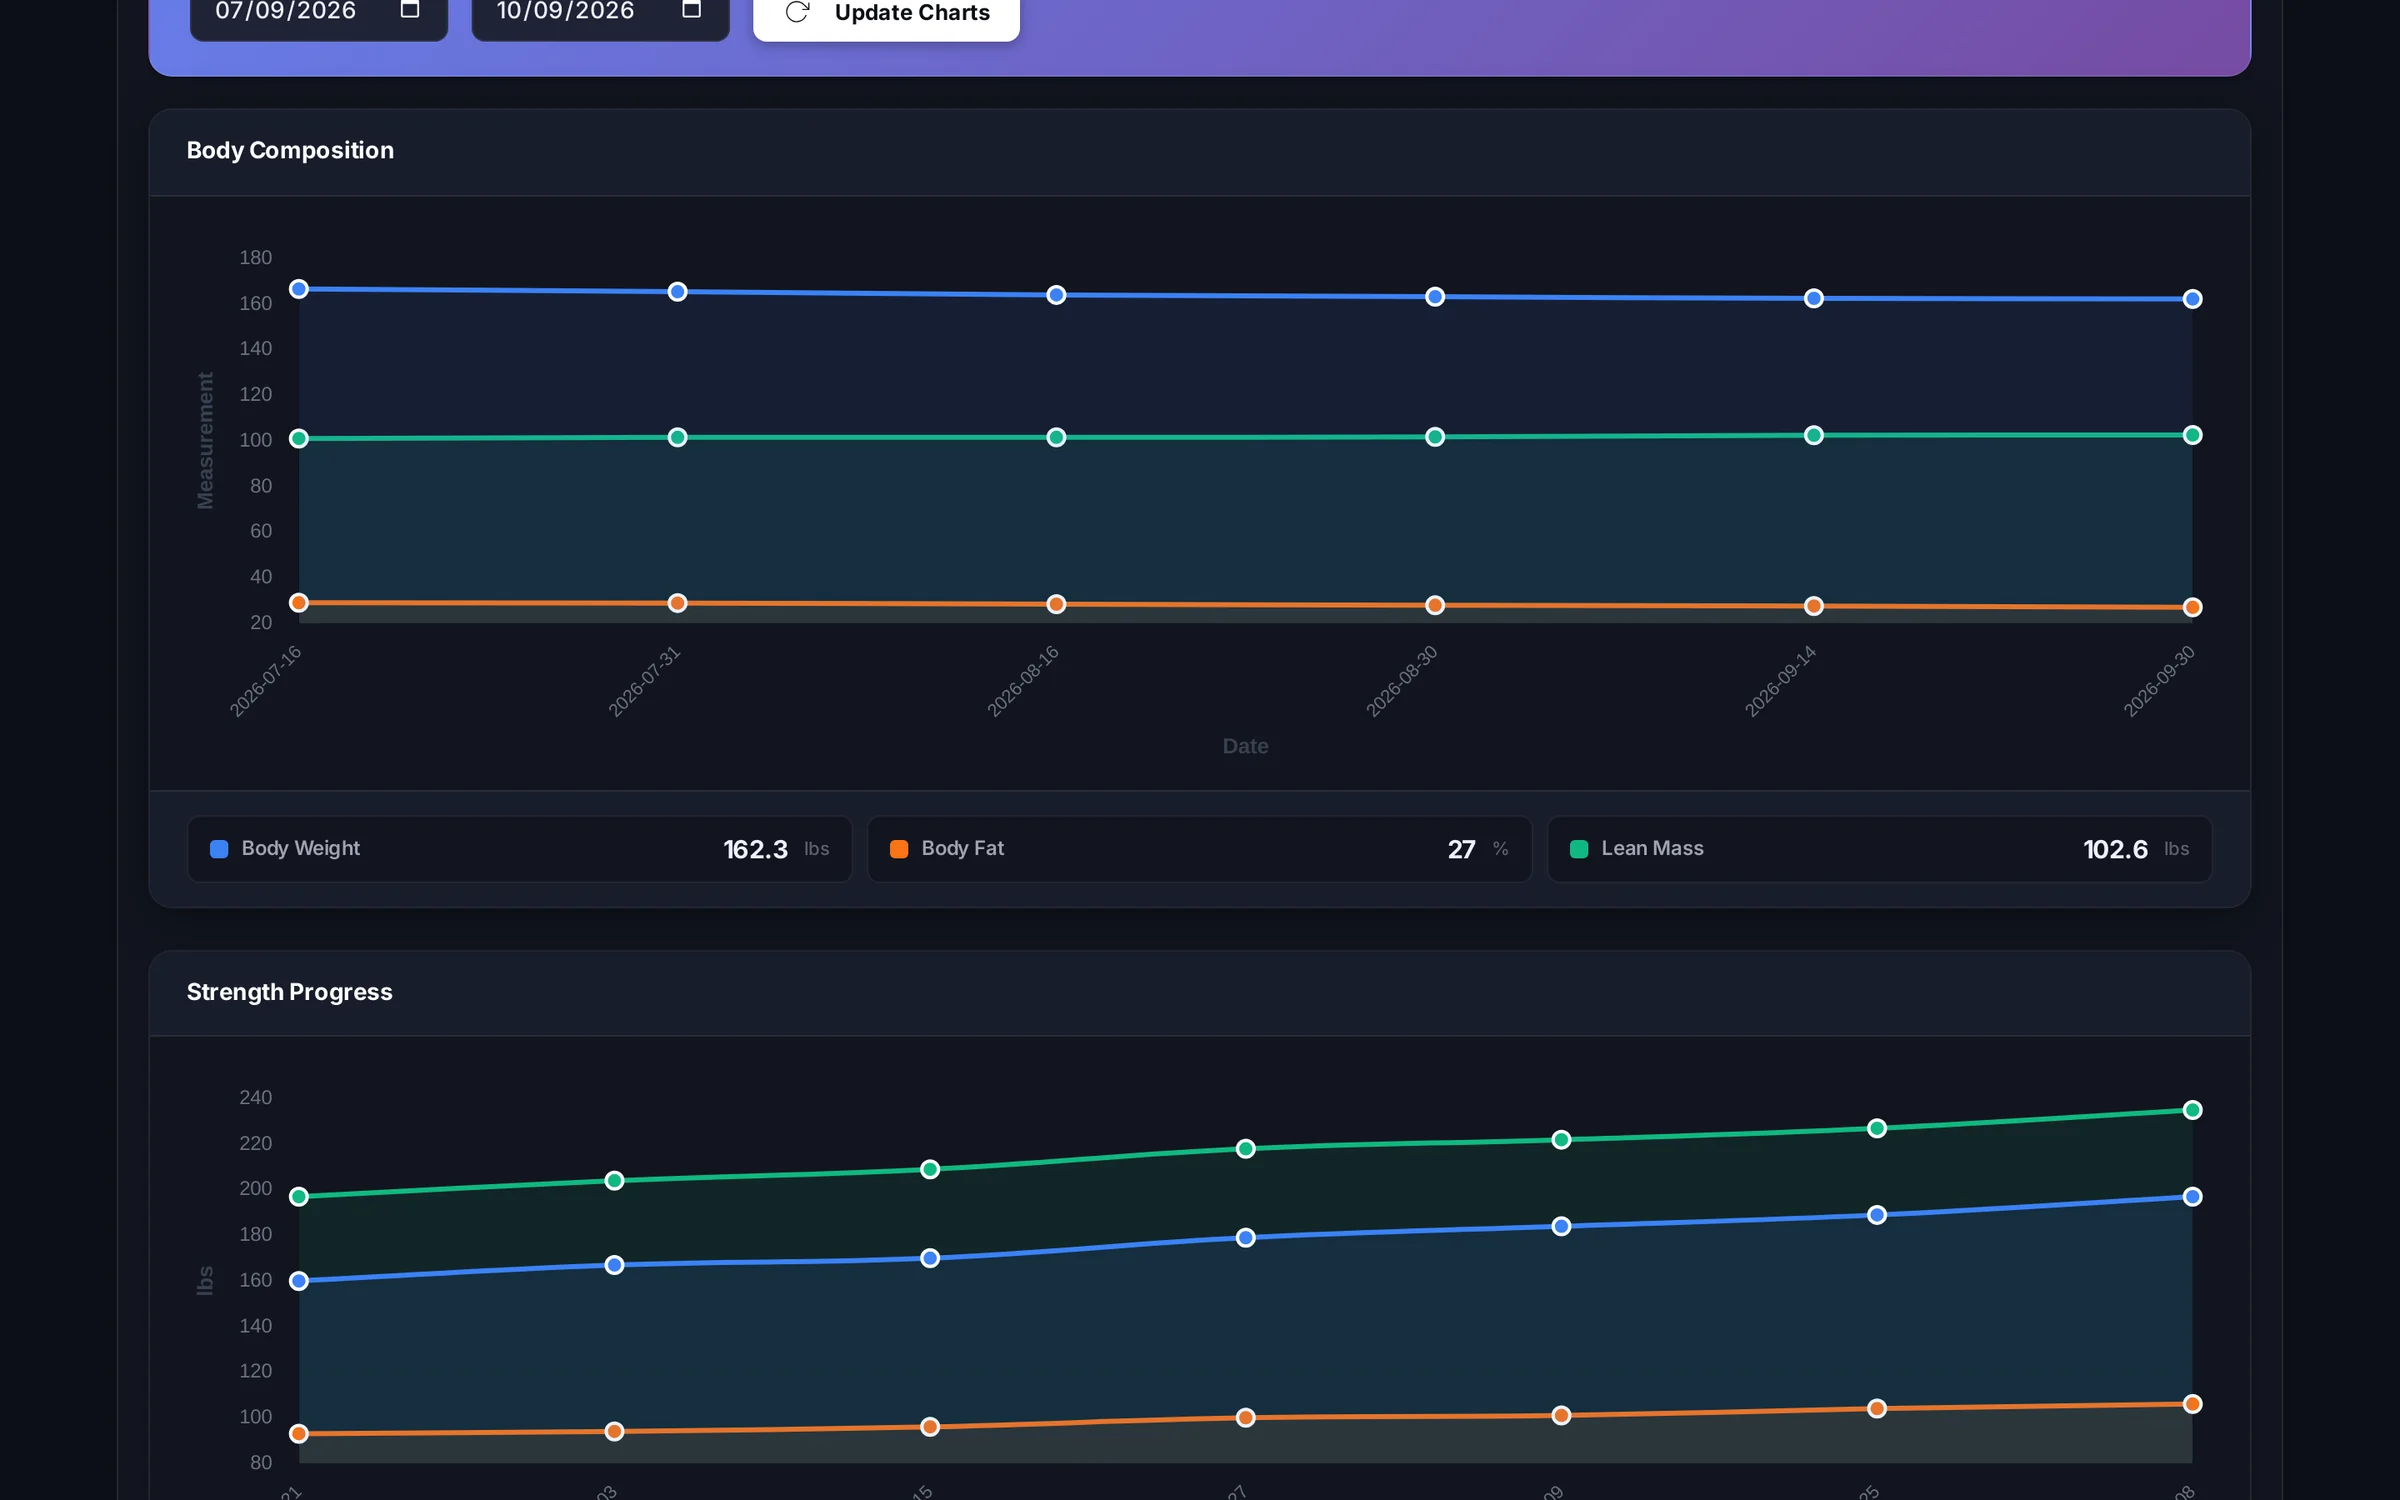Open calendar picker for 10/09/2026 date
Image resolution: width=2400 pixels, height=1500 pixels.
(691, 10)
